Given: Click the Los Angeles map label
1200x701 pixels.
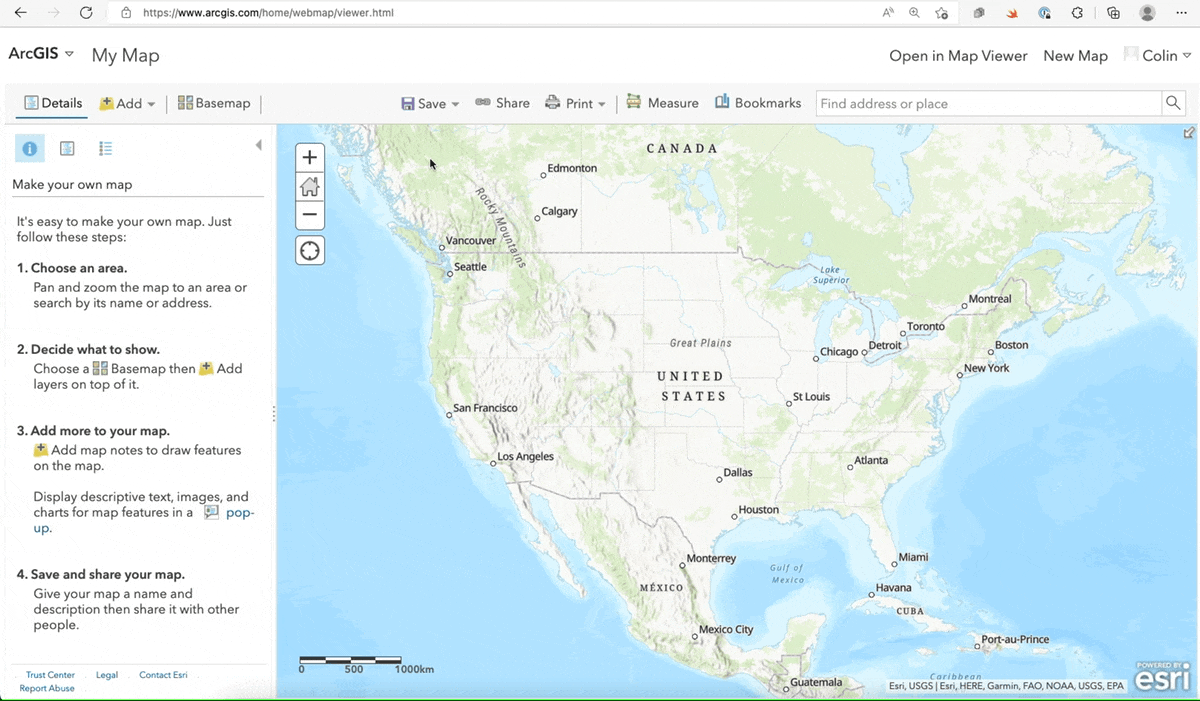Looking at the screenshot, I should point(525,456).
